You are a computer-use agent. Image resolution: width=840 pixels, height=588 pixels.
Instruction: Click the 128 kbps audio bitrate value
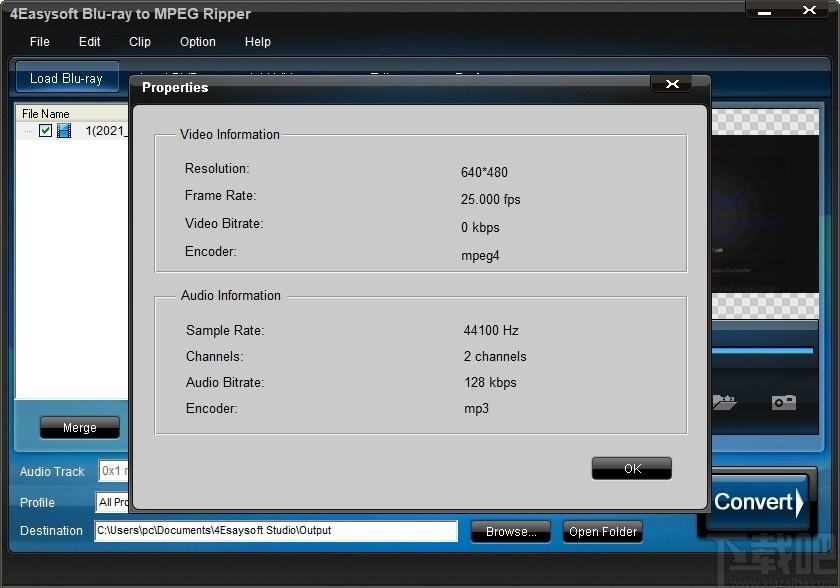[x=490, y=382]
